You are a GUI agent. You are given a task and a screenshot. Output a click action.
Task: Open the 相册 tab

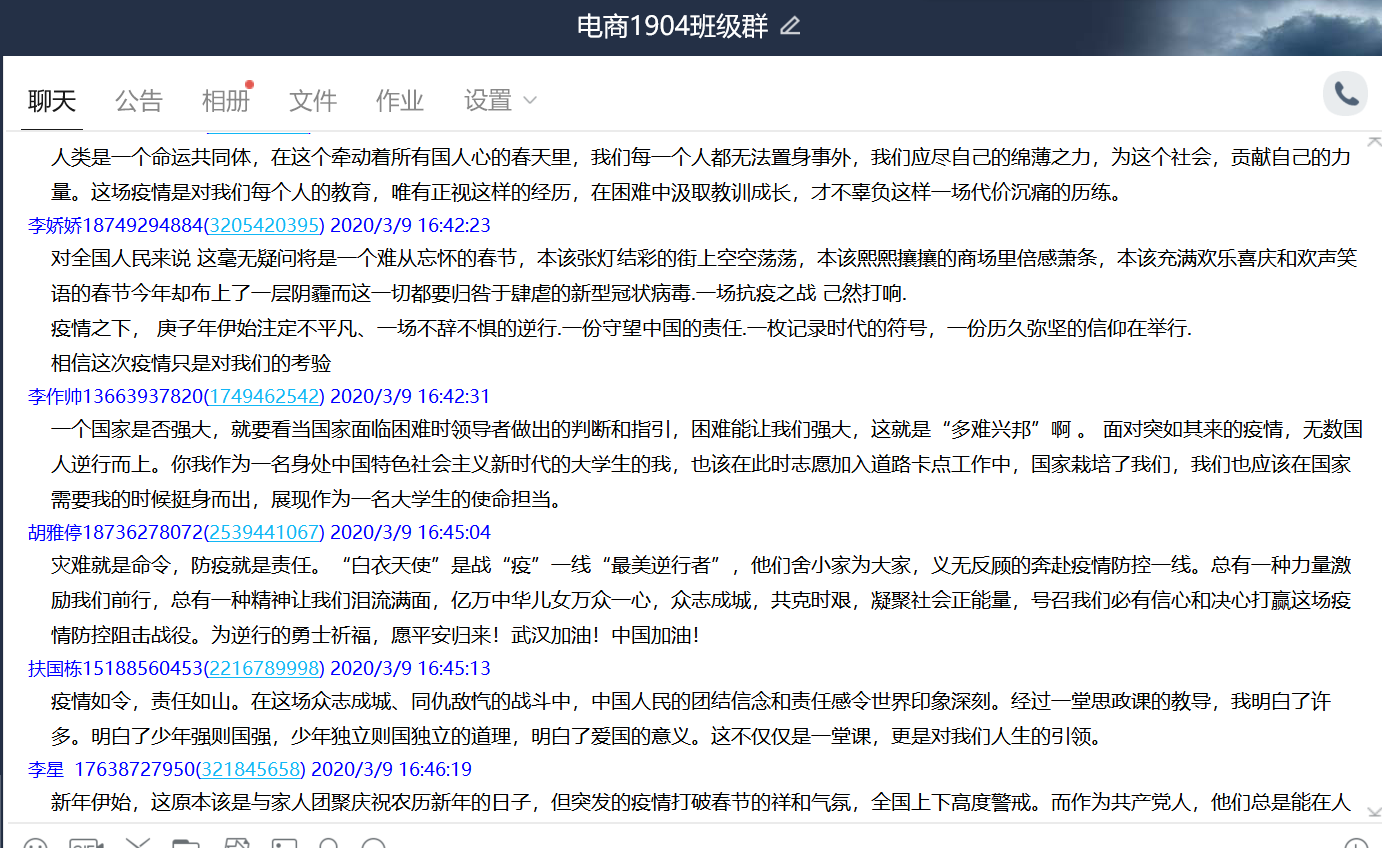click(225, 100)
